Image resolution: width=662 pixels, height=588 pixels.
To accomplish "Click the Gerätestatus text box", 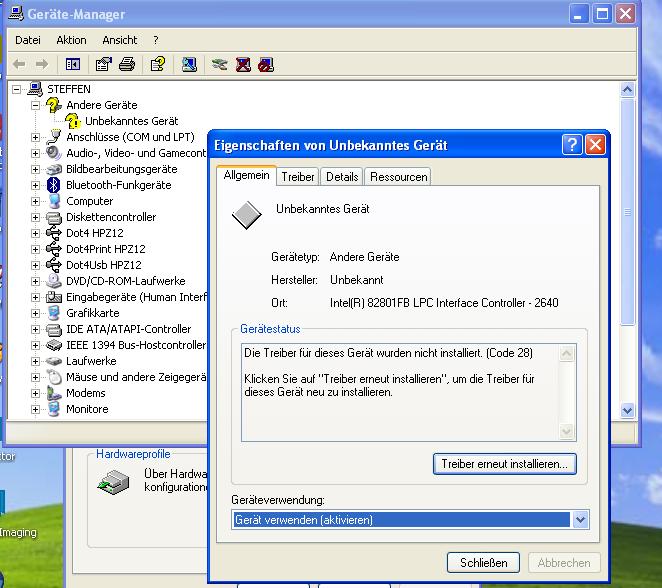I will point(408,393).
